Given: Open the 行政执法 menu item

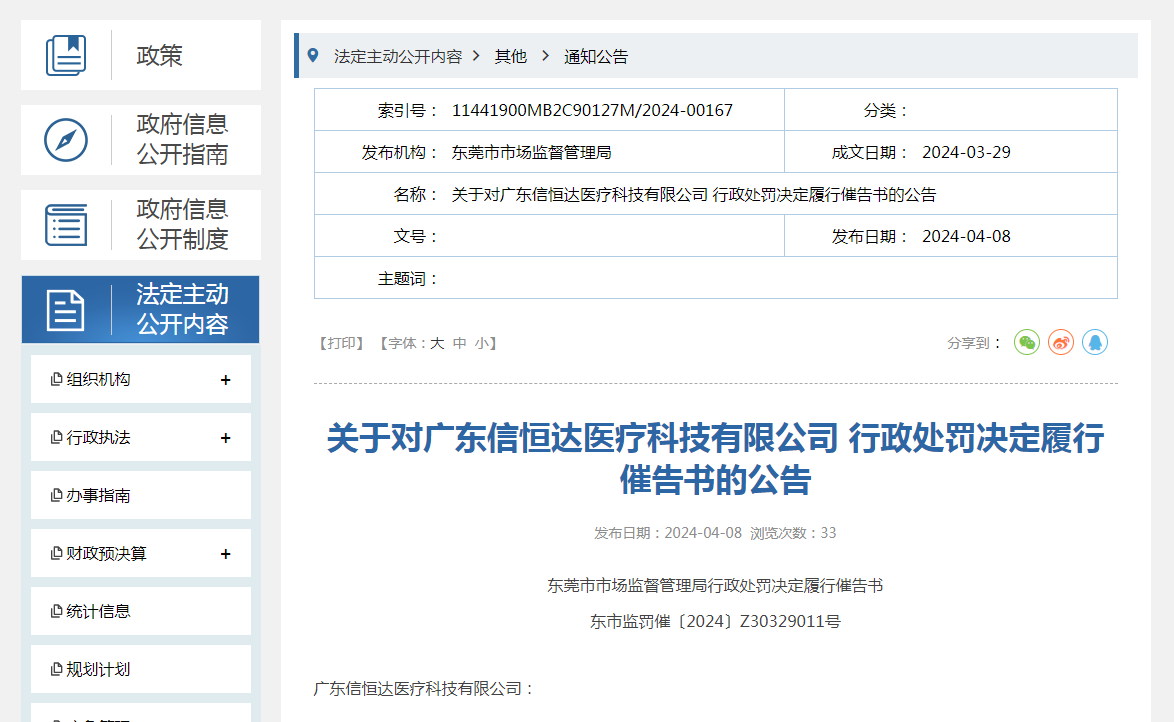Looking at the screenshot, I should click(141, 437).
